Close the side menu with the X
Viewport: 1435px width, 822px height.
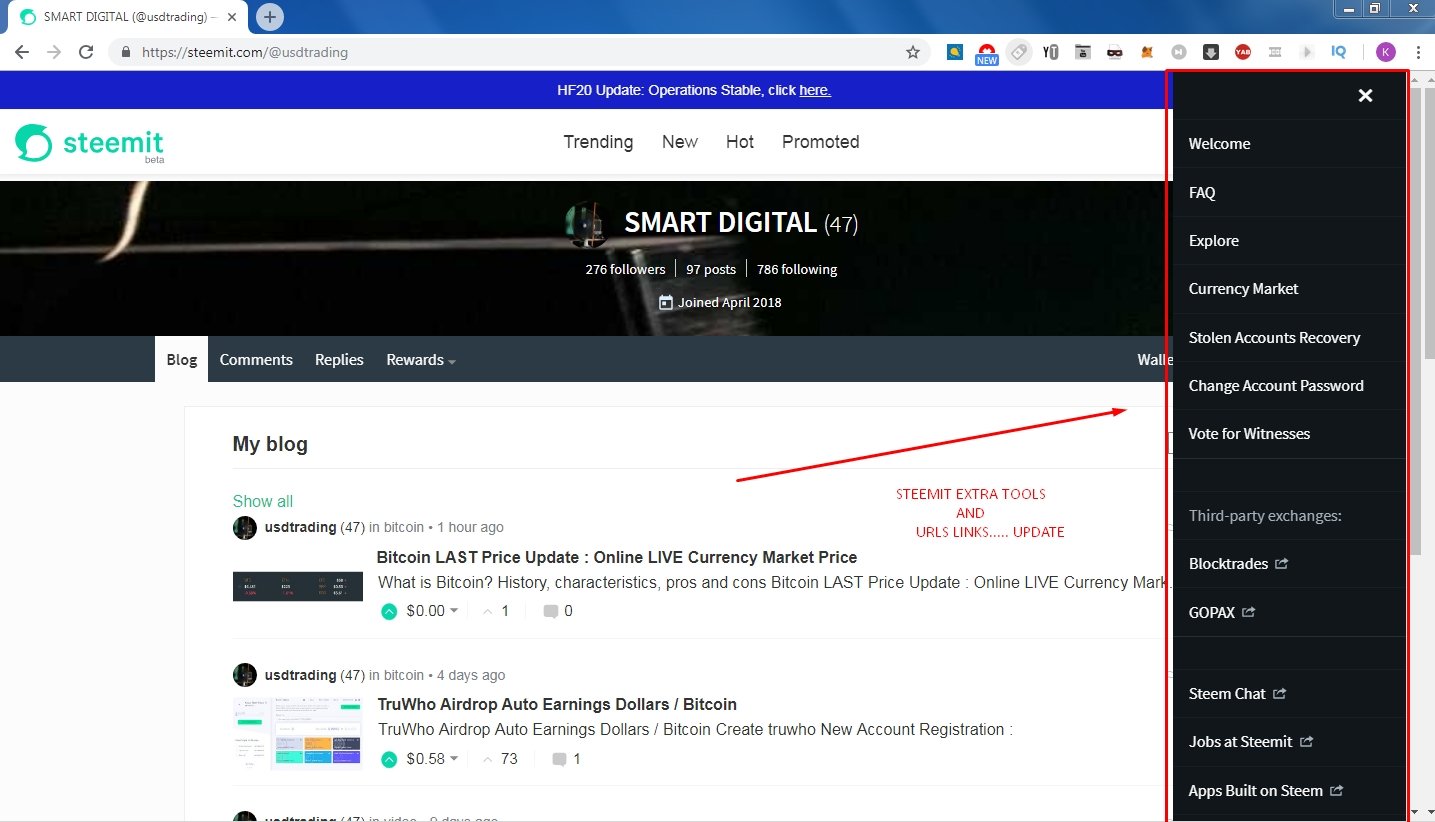pos(1365,96)
